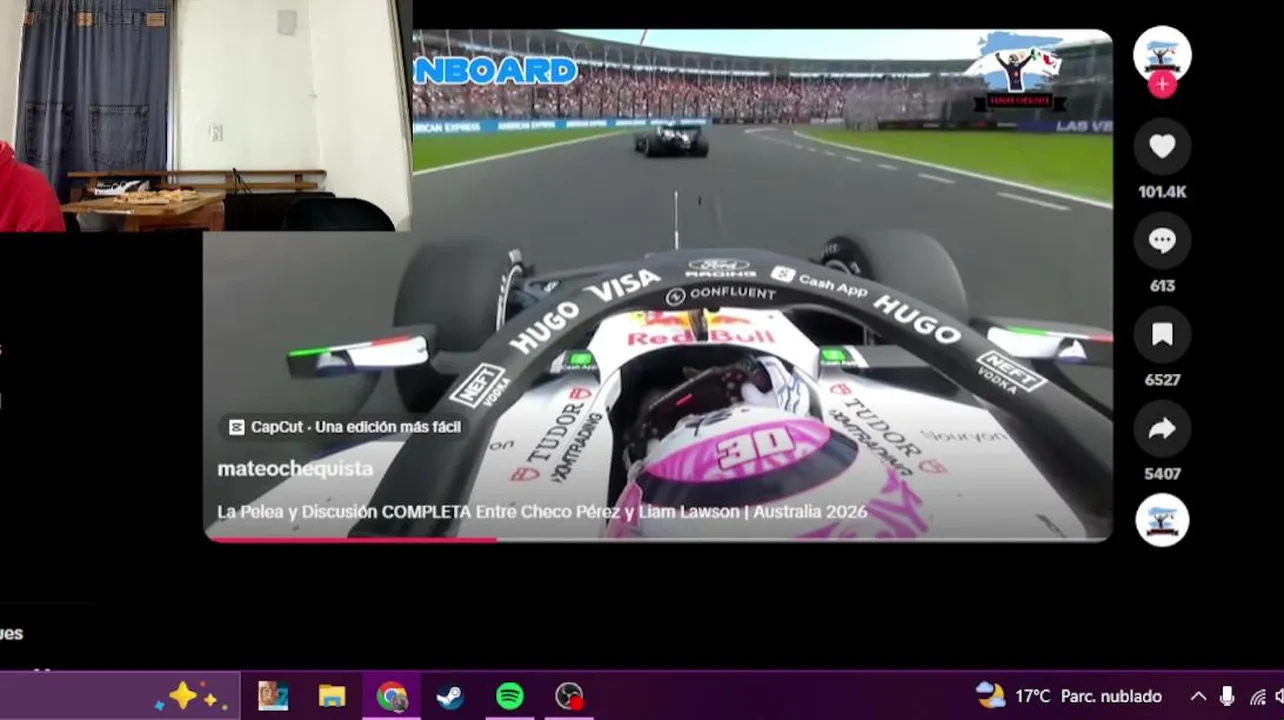Click the 101.4K likes count
The height and width of the screenshot is (720, 1284).
[x=1162, y=192]
